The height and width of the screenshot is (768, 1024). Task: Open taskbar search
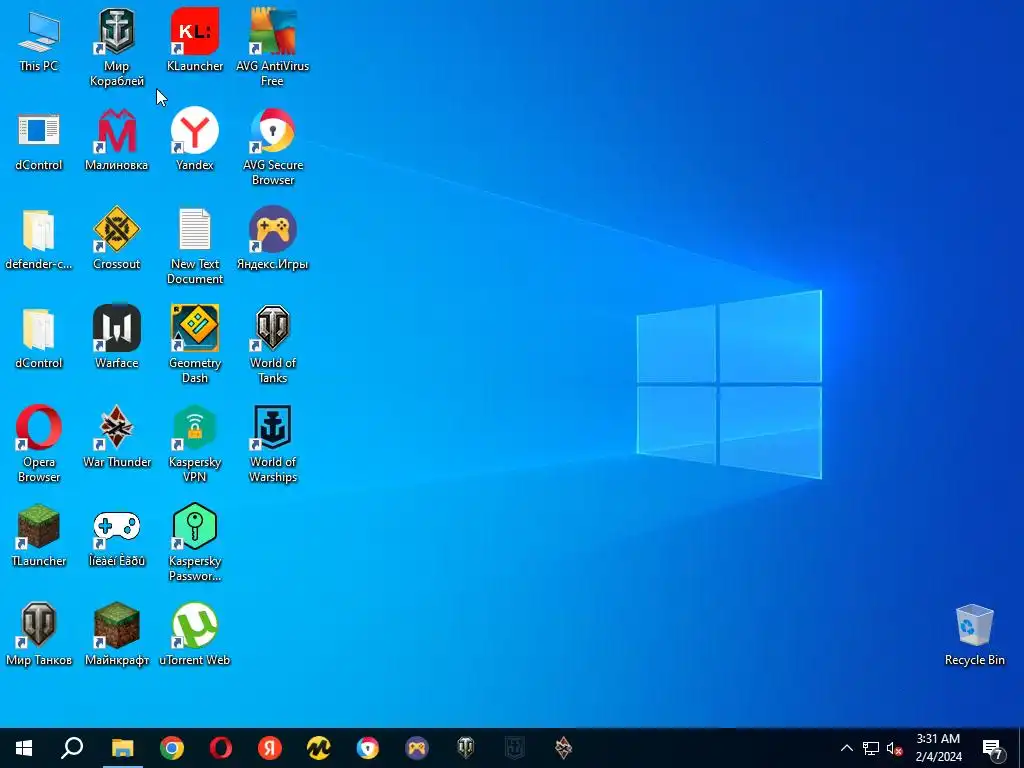pos(72,748)
